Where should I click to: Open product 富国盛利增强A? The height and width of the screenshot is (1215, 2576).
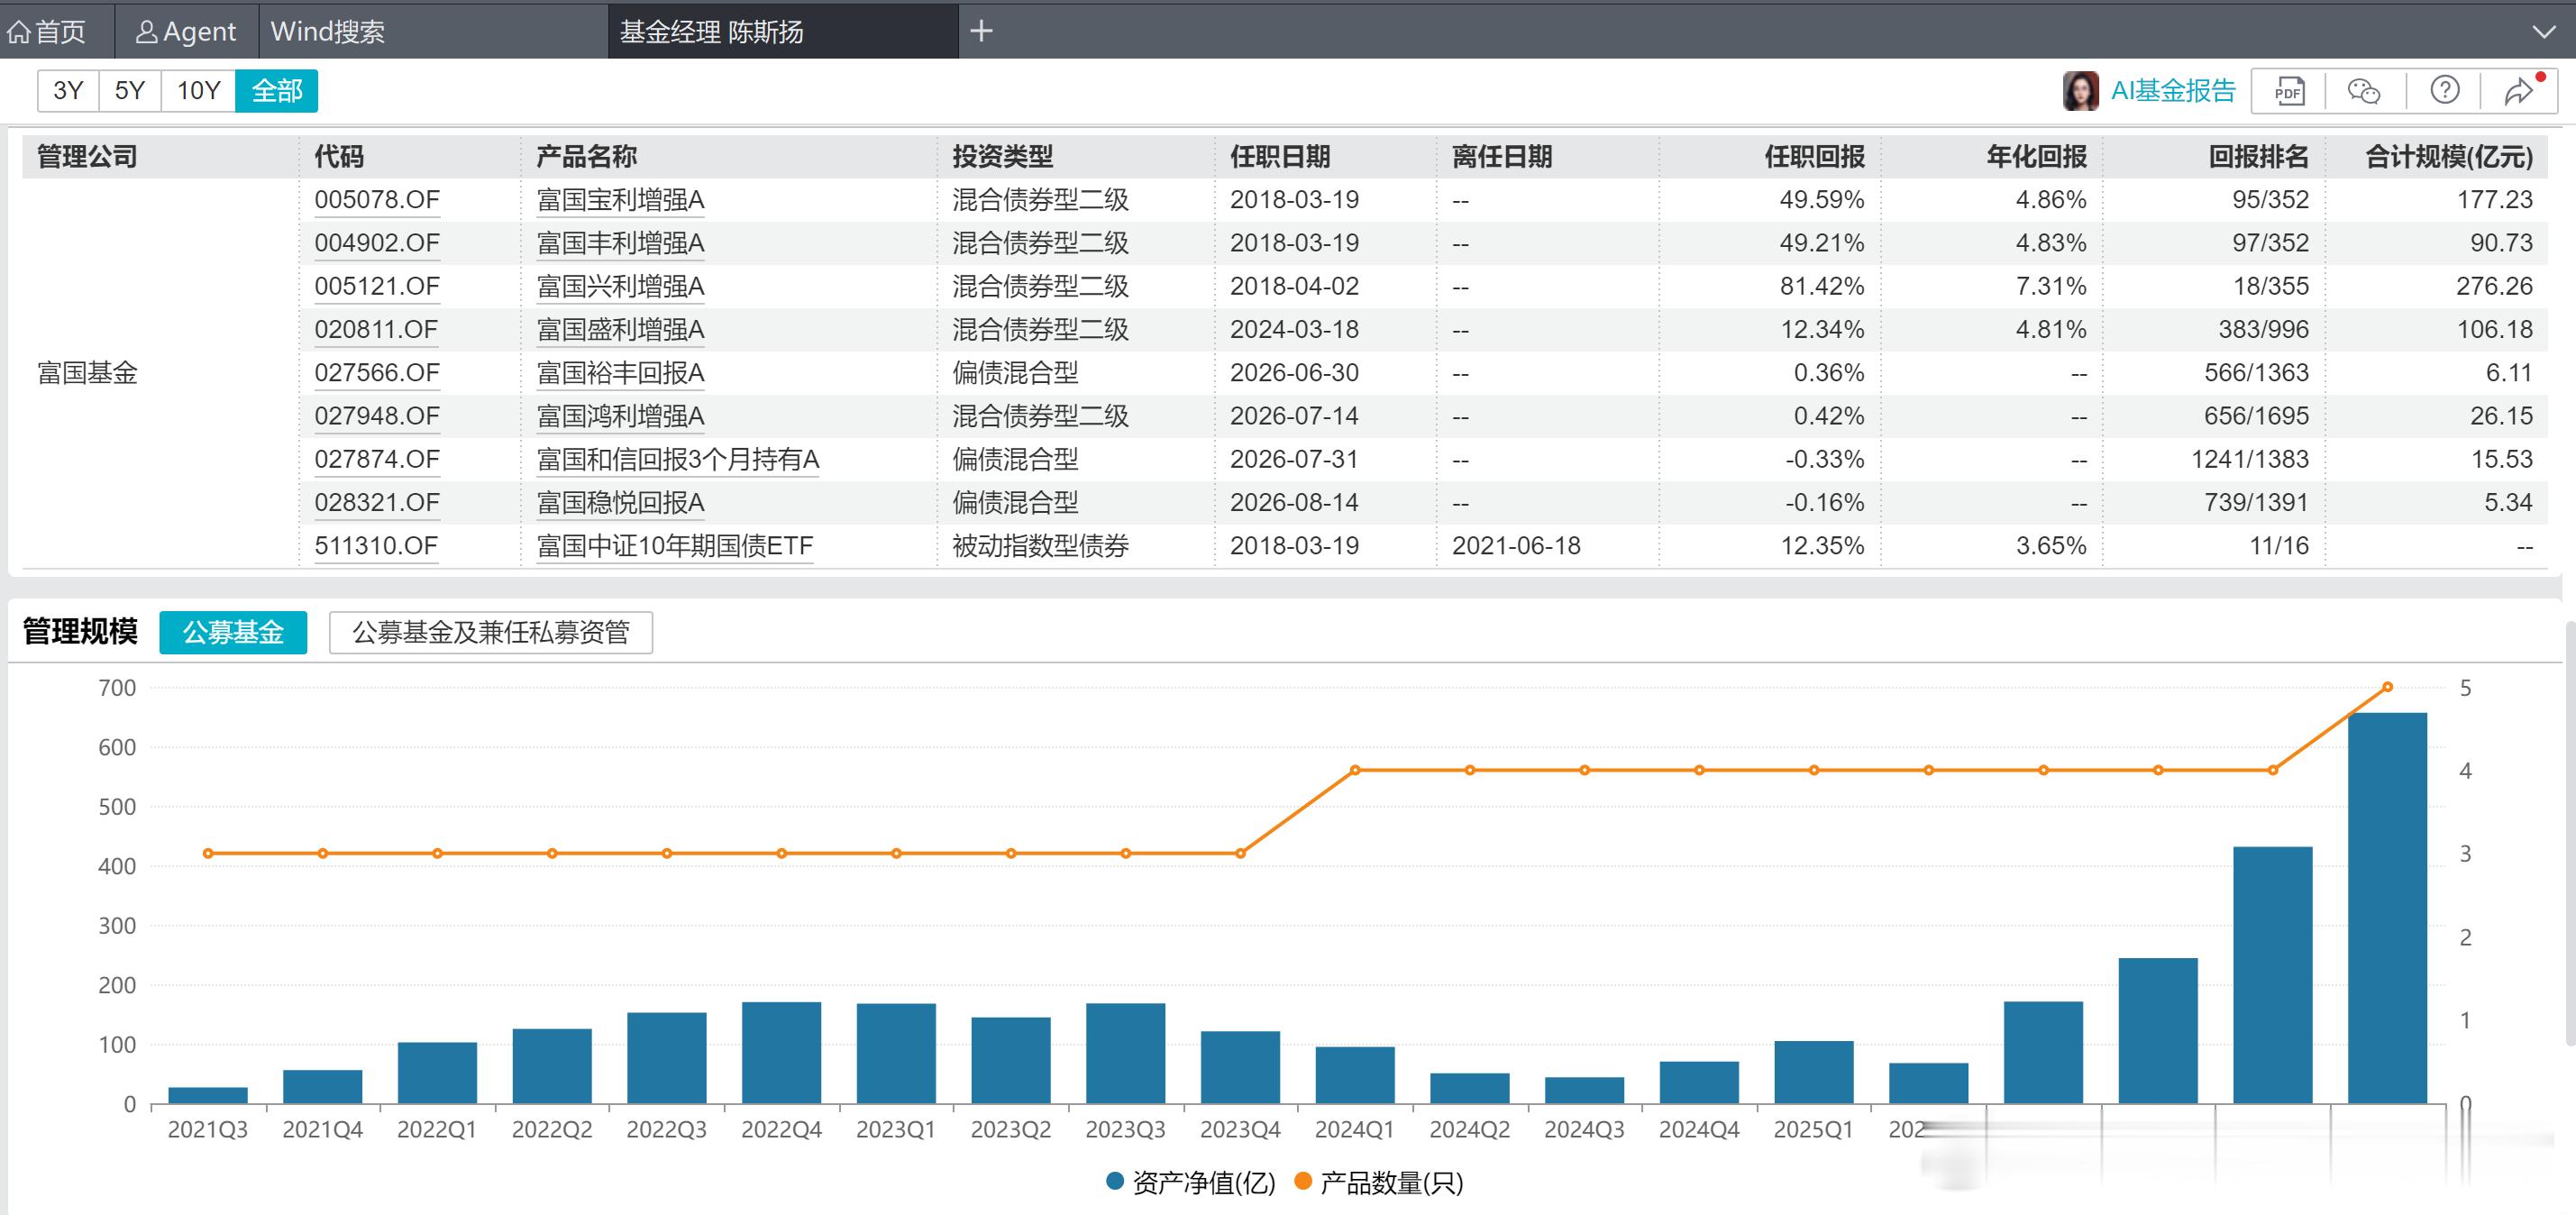[620, 329]
